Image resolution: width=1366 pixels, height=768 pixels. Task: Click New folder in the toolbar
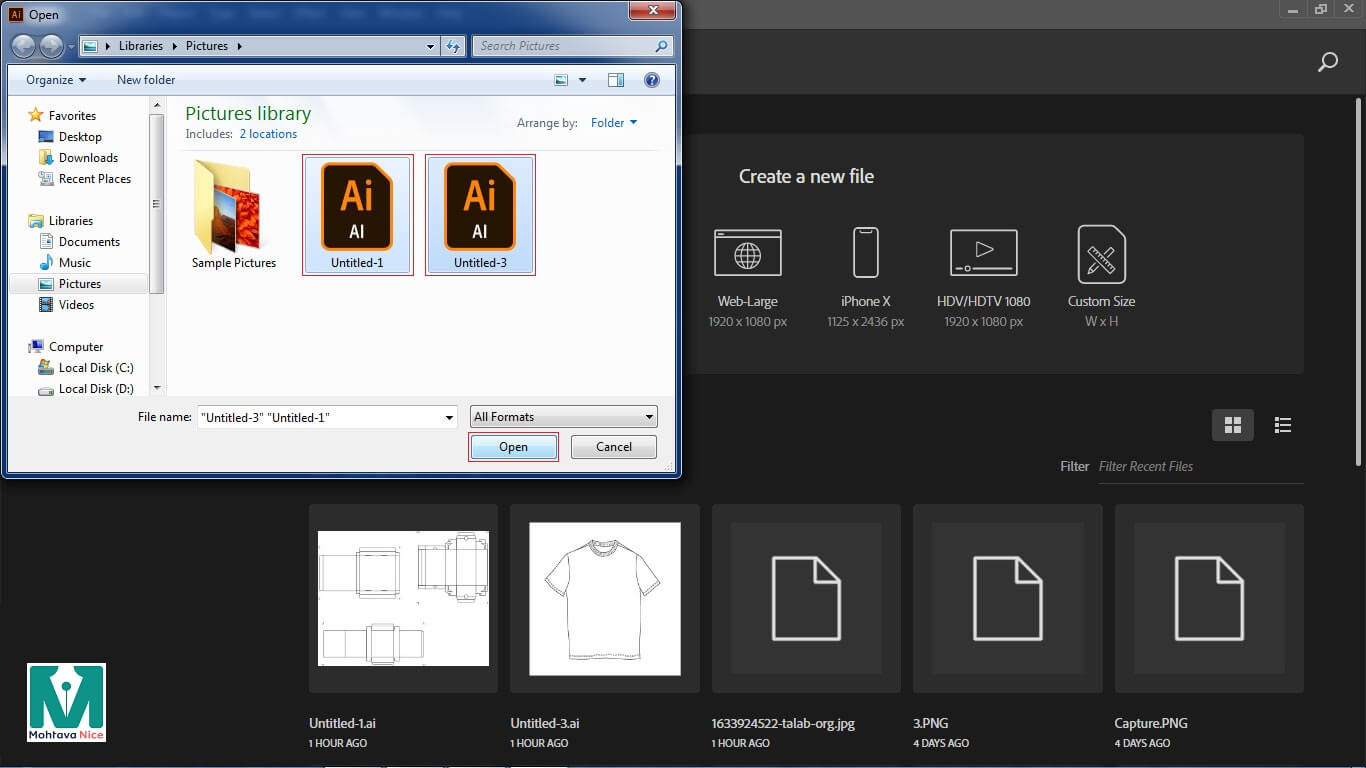click(x=146, y=80)
